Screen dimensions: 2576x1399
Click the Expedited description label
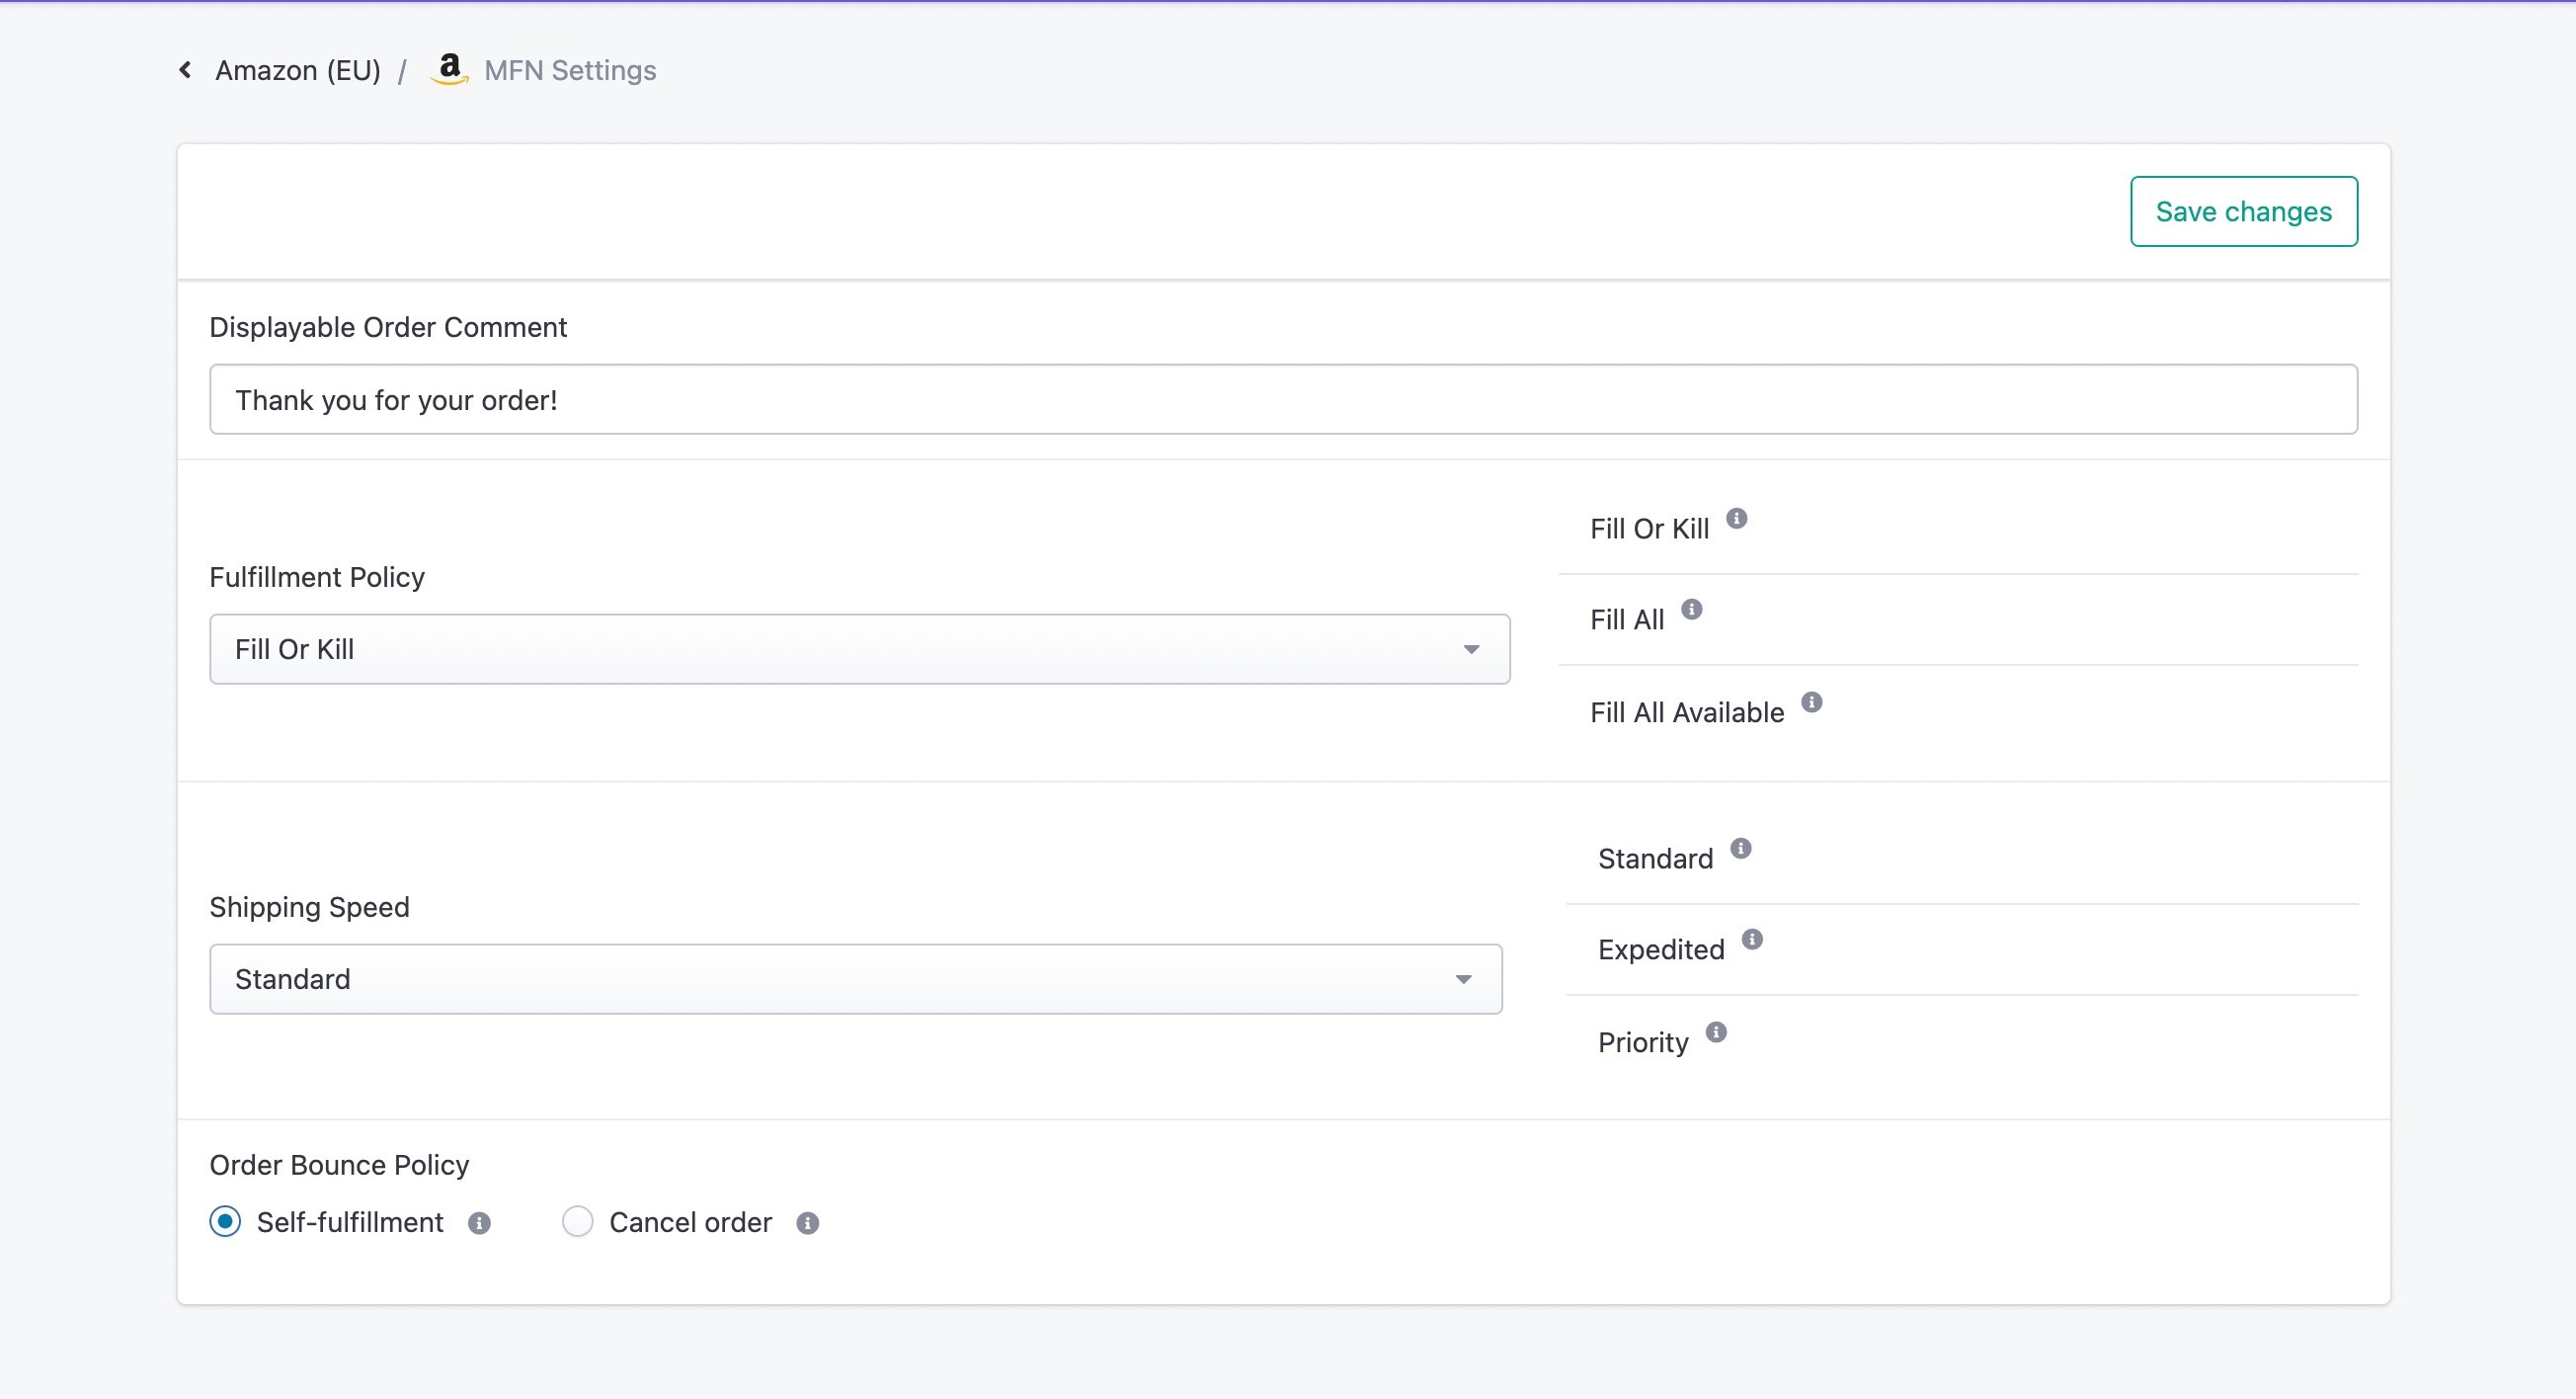pos(1661,949)
